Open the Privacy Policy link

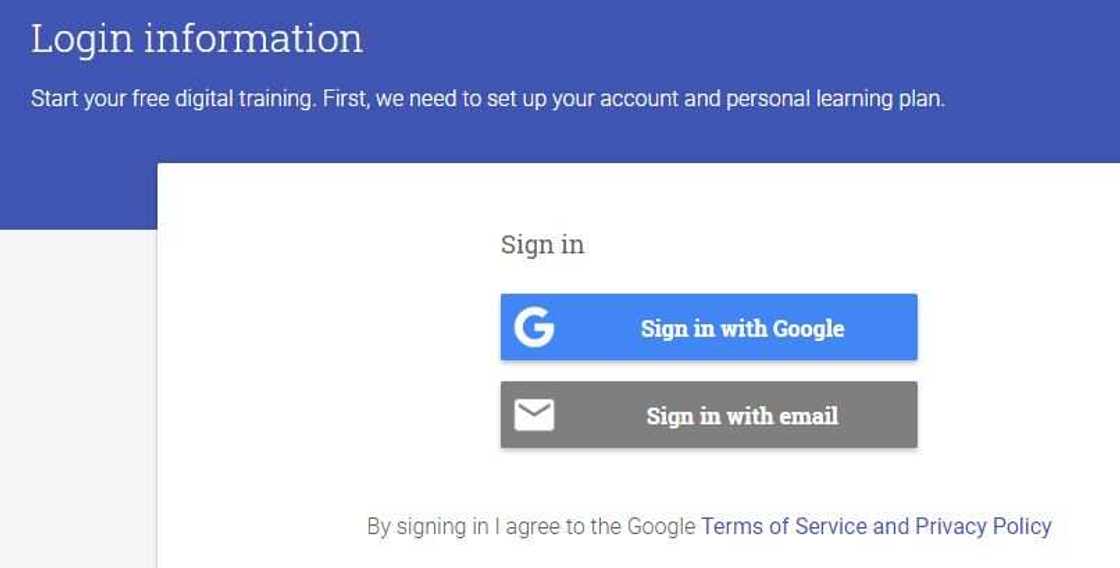(x=983, y=526)
